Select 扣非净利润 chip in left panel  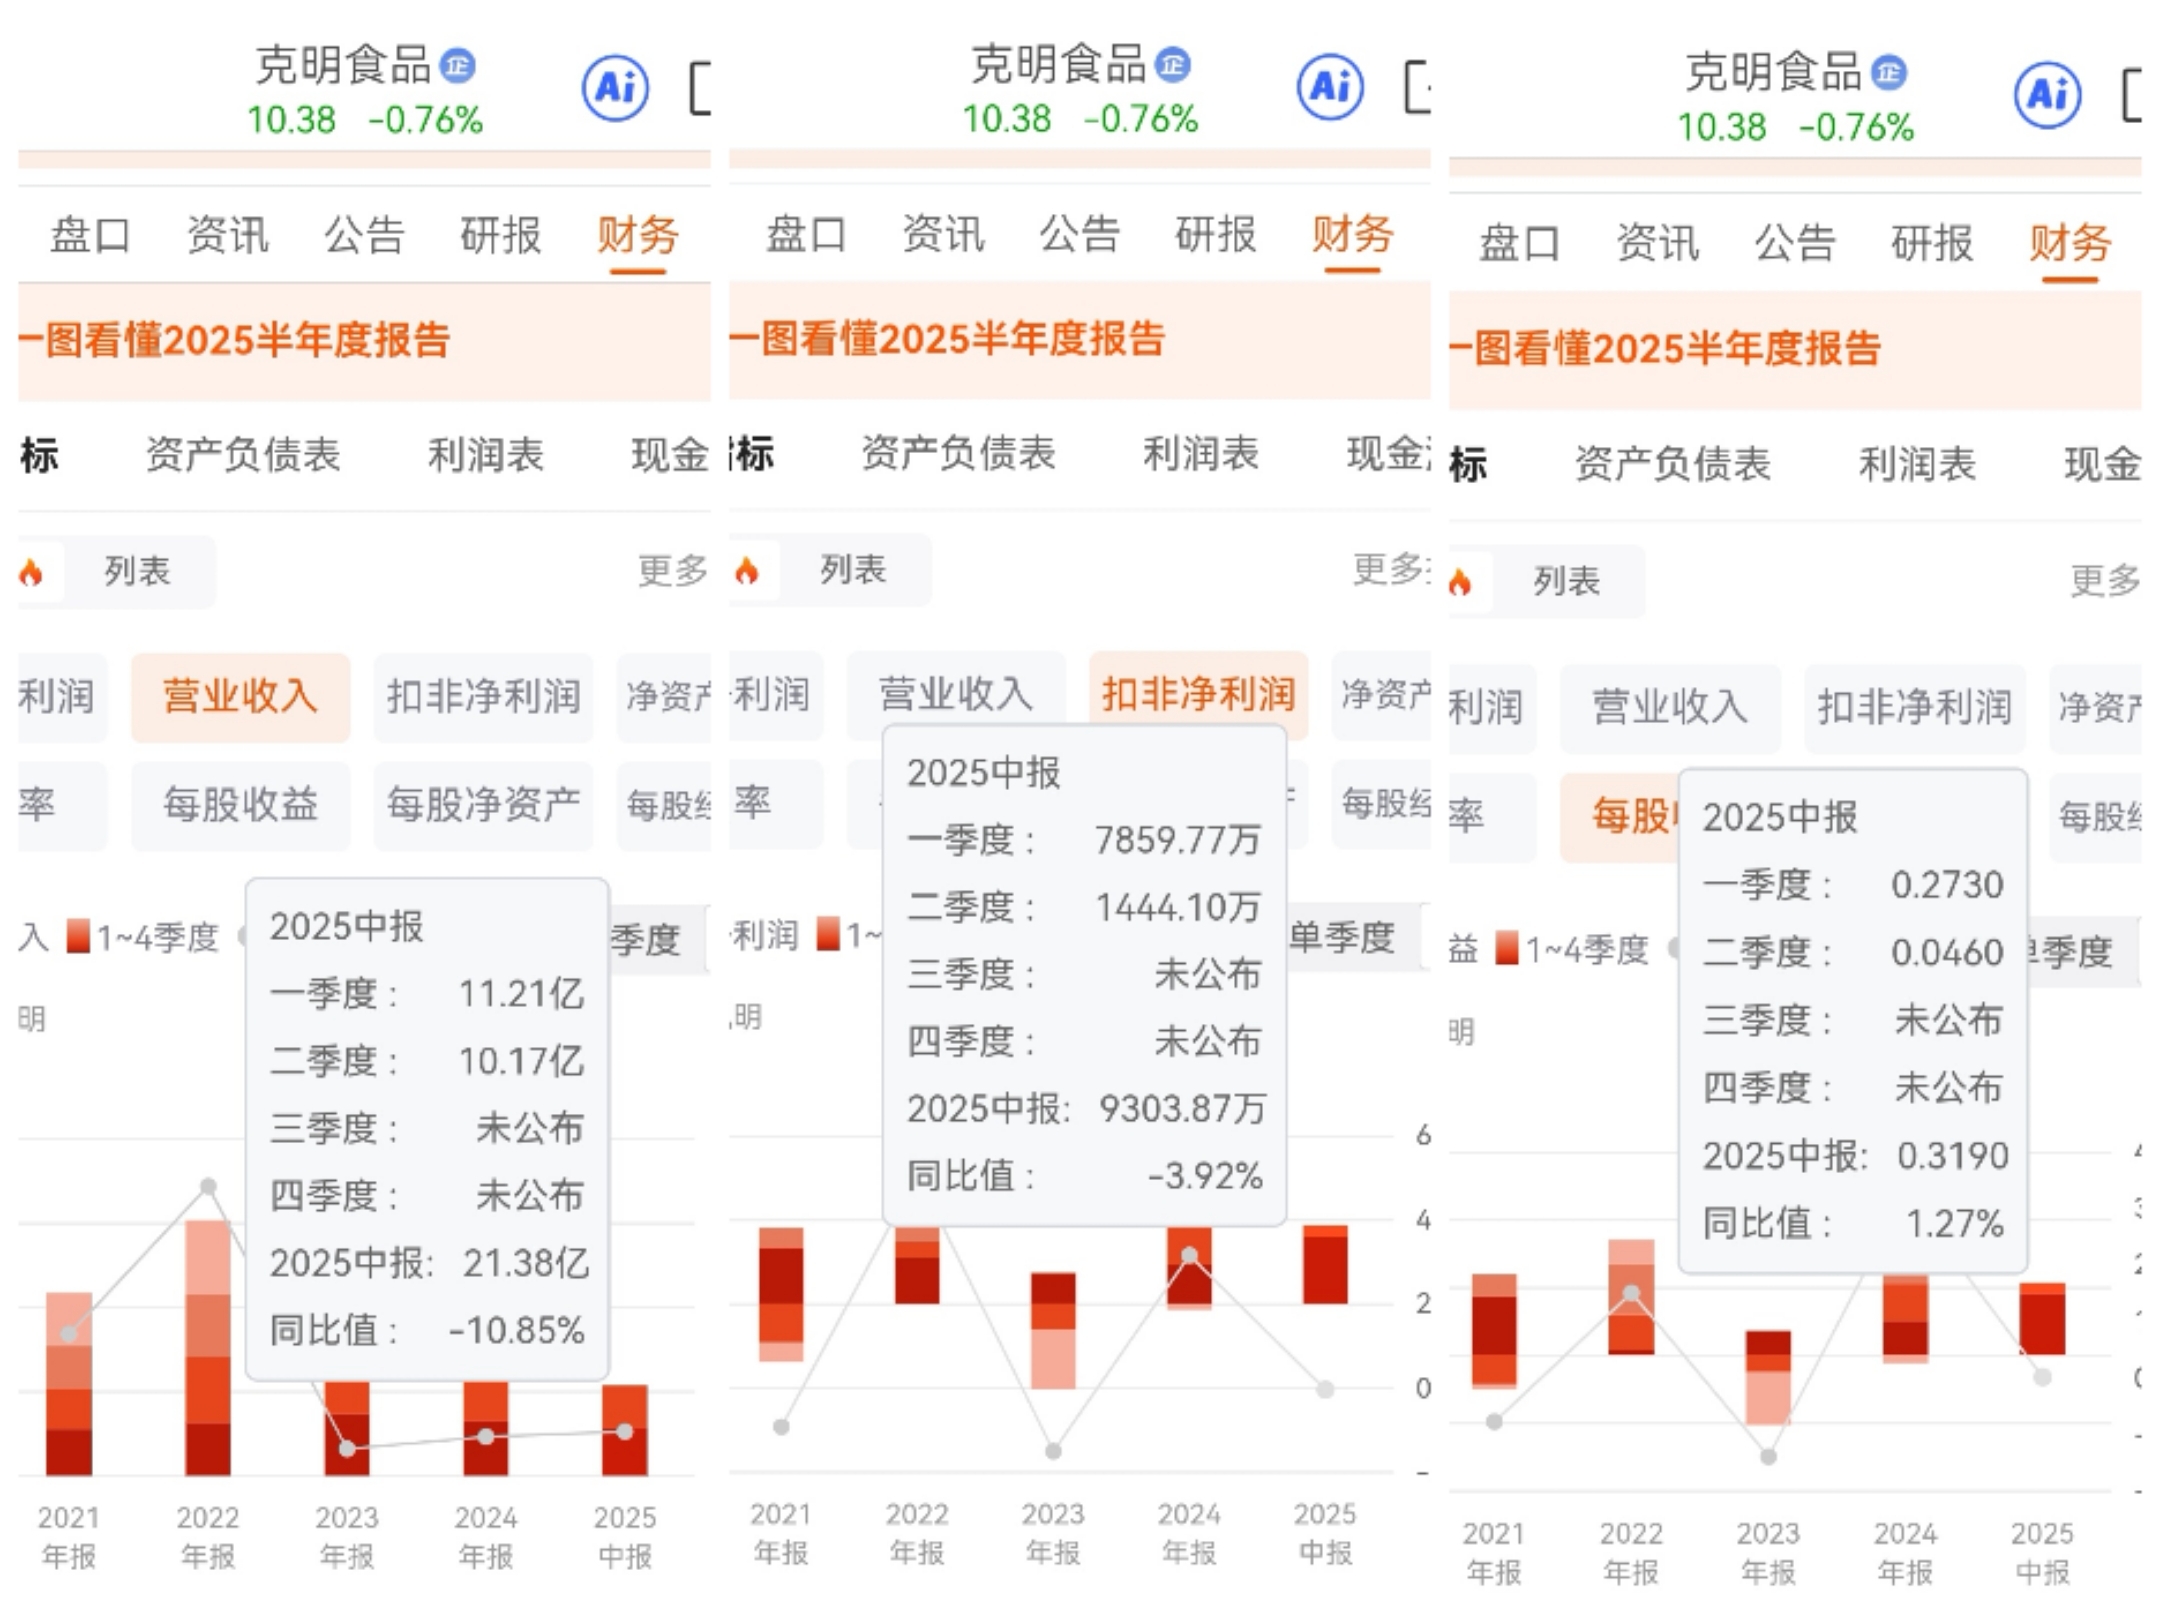[x=484, y=697]
